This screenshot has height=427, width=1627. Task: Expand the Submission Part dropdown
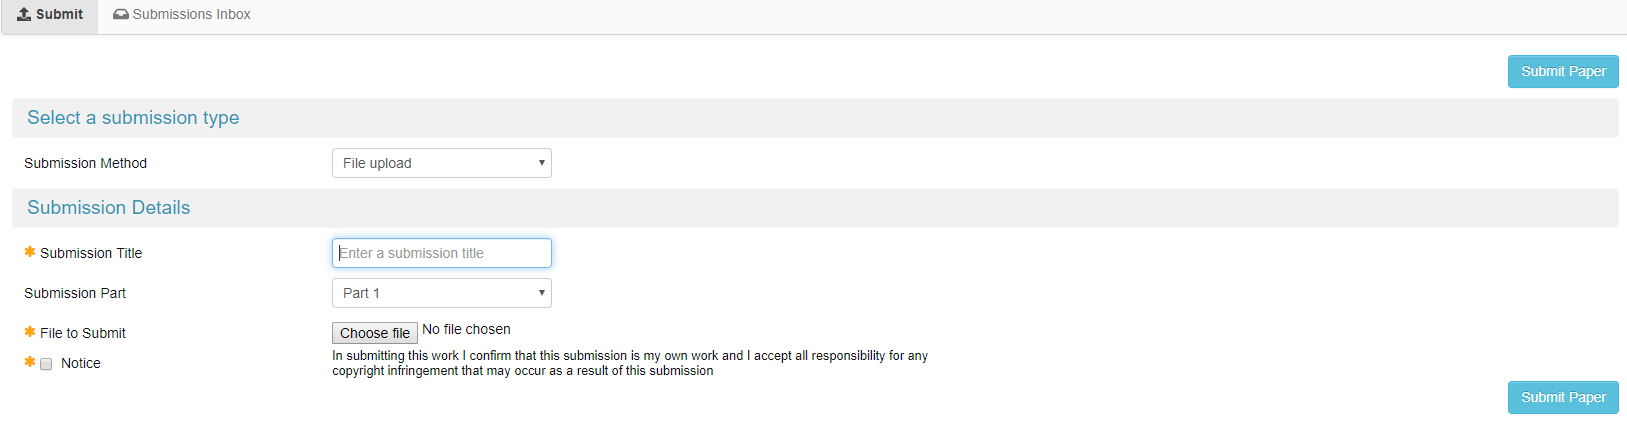coord(442,293)
